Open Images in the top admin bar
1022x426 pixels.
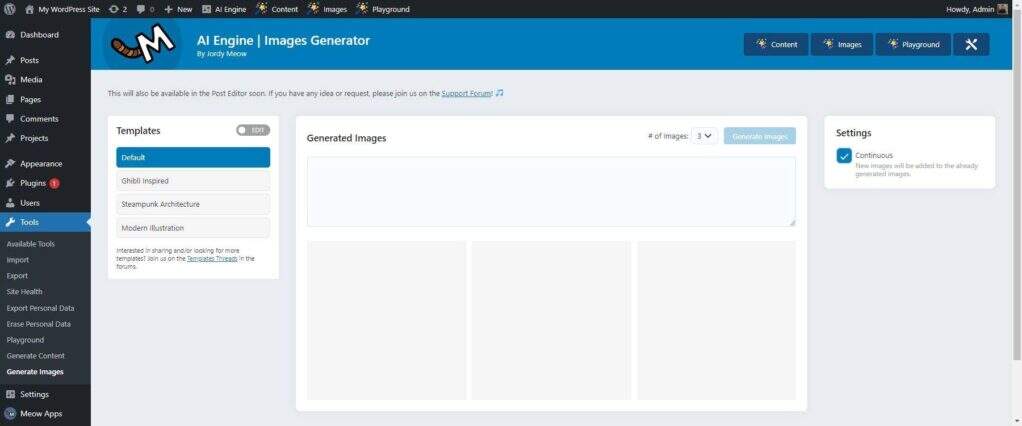click(x=327, y=9)
